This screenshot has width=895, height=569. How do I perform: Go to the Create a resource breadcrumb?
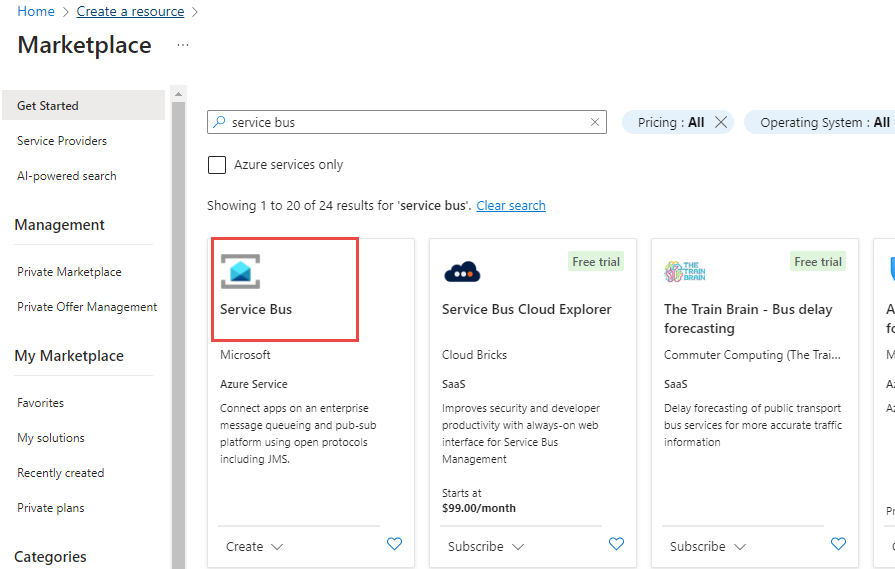pos(130,11)
